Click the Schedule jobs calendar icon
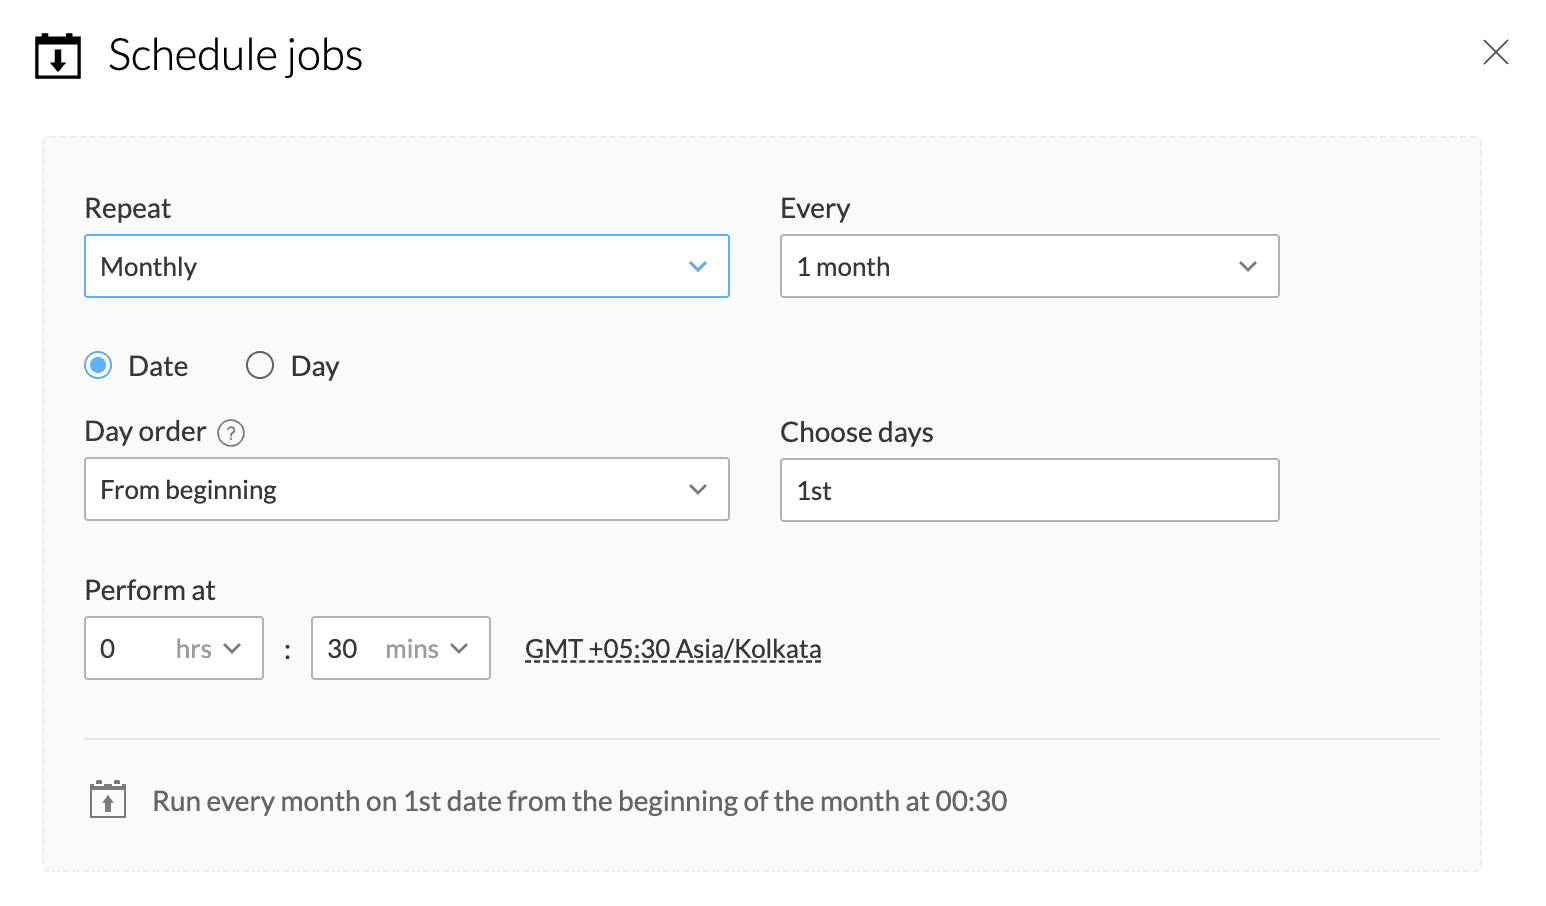The image size is (1546, 906). [57, 56]
